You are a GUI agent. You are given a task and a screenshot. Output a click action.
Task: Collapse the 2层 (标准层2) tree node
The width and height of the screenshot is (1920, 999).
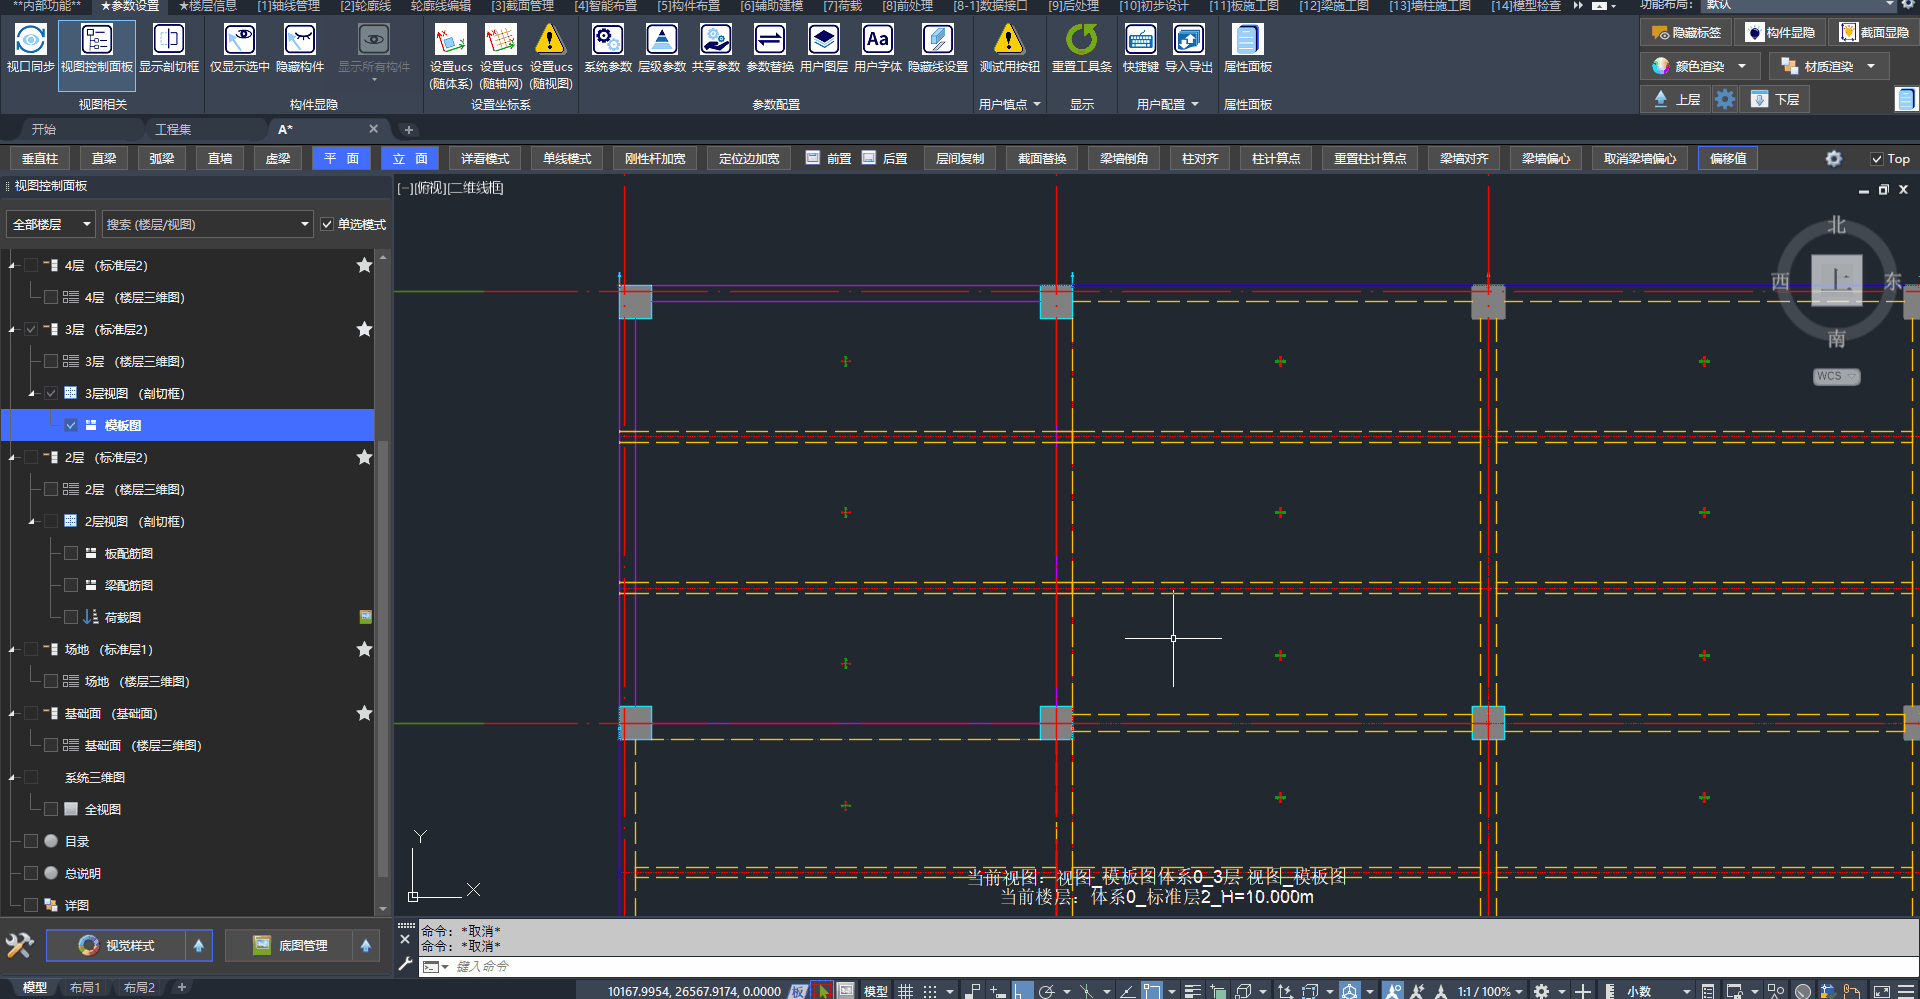click(x=13, y=458)
